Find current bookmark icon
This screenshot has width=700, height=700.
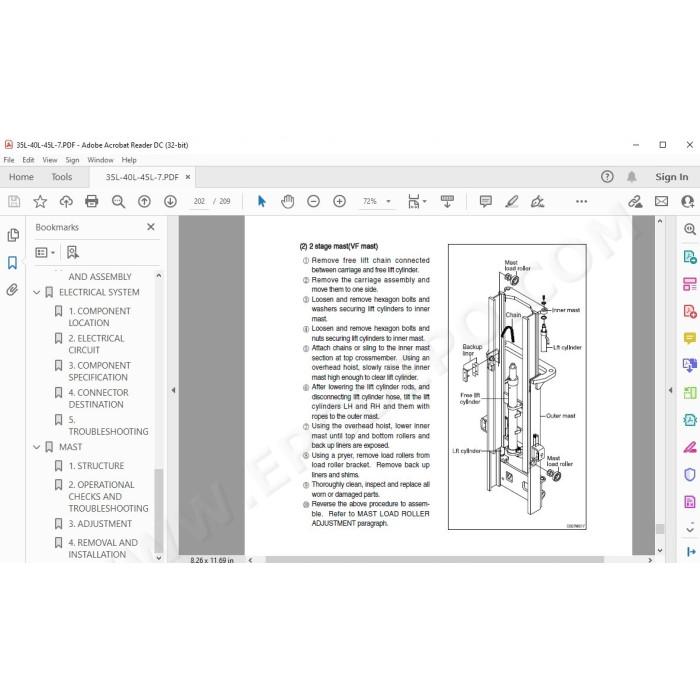click(72, 253)
